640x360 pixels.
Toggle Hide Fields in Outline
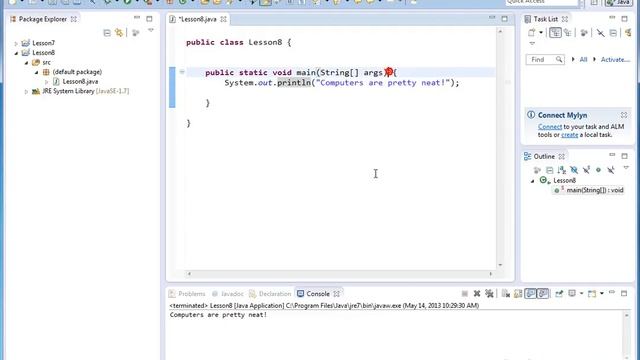(x=574, y=170)
